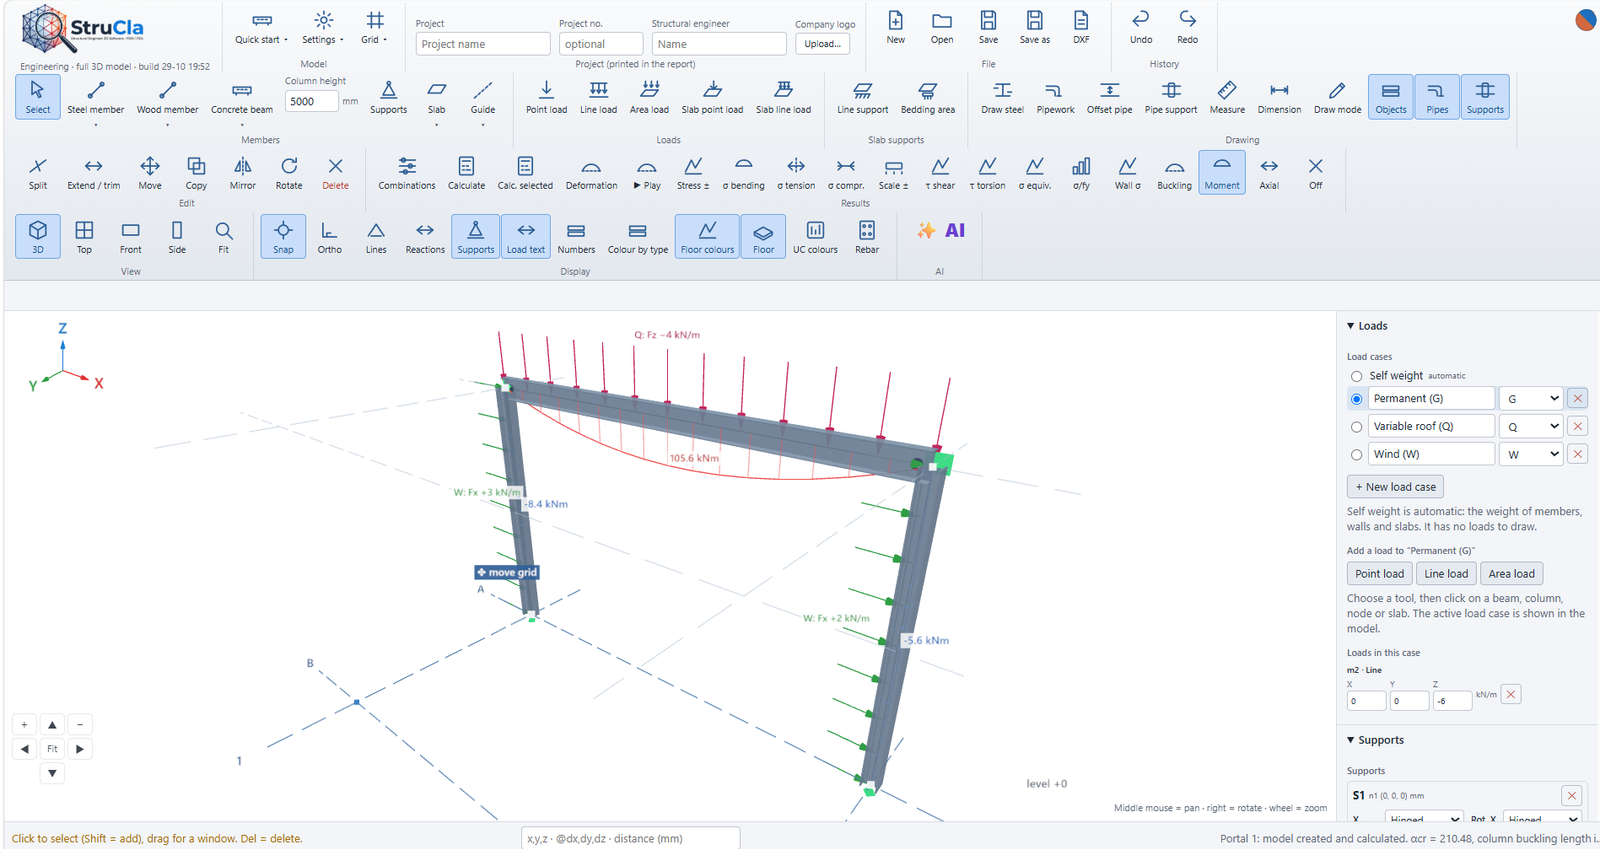Delete the Wind (W) load case
The height and width of the screenshot is (849, 1600).
[1577, 454]
